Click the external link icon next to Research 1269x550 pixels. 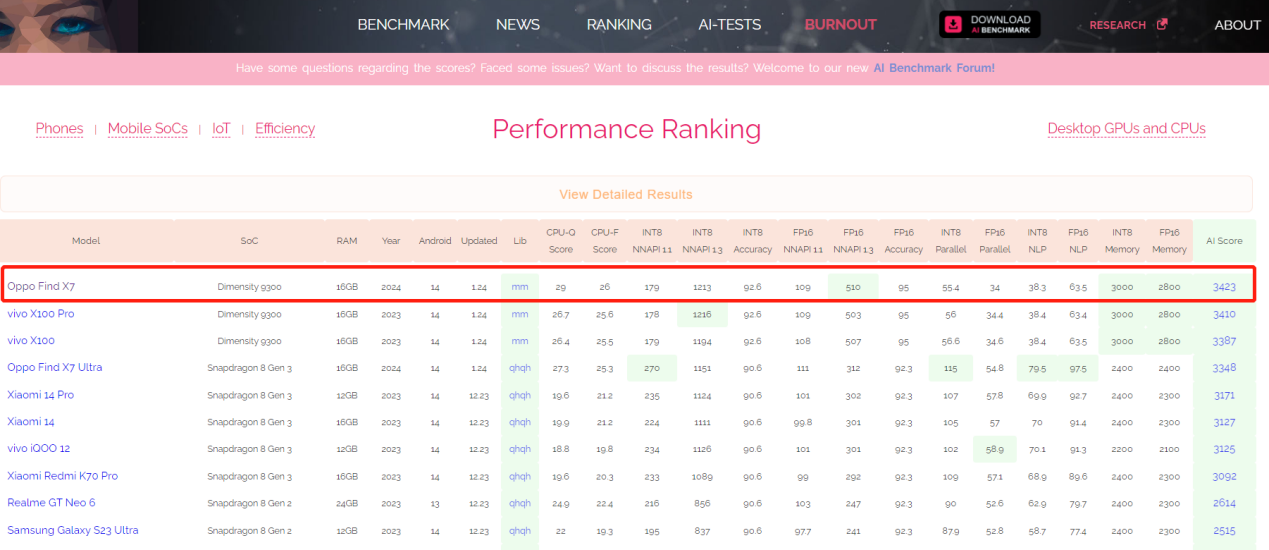(x=1162, y=24)
